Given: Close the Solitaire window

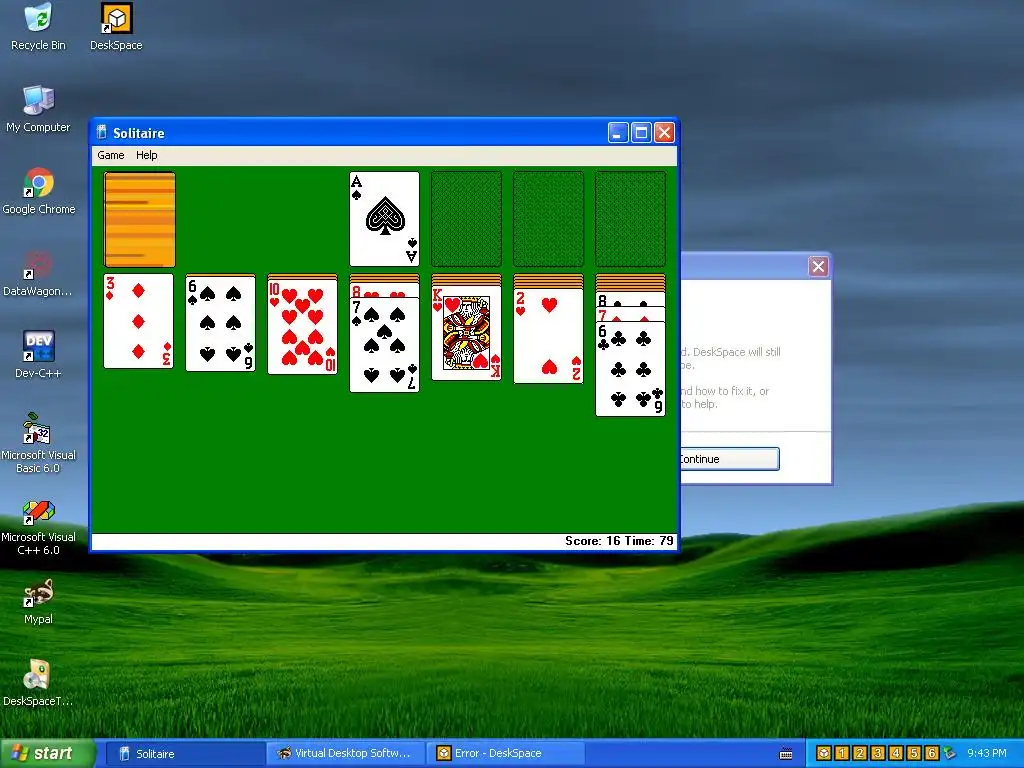Looking at the screenshot, I should click(x=664, y=133).
